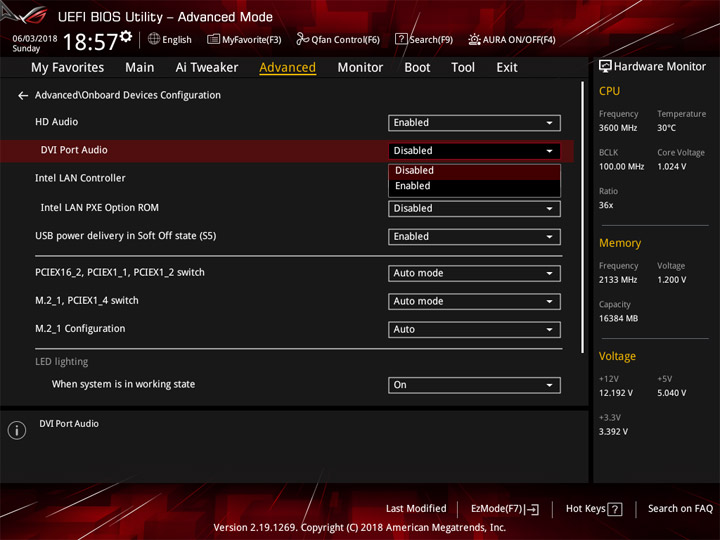Toggle AURA ON/OFF light icon
The image size is (720, 540).
pos(474,39)
